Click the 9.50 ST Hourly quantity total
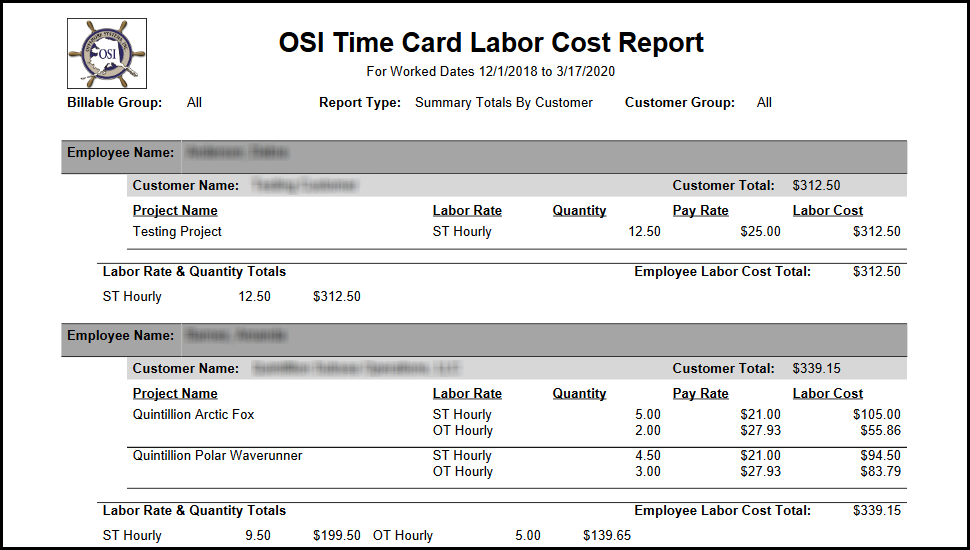 point(258,536)
